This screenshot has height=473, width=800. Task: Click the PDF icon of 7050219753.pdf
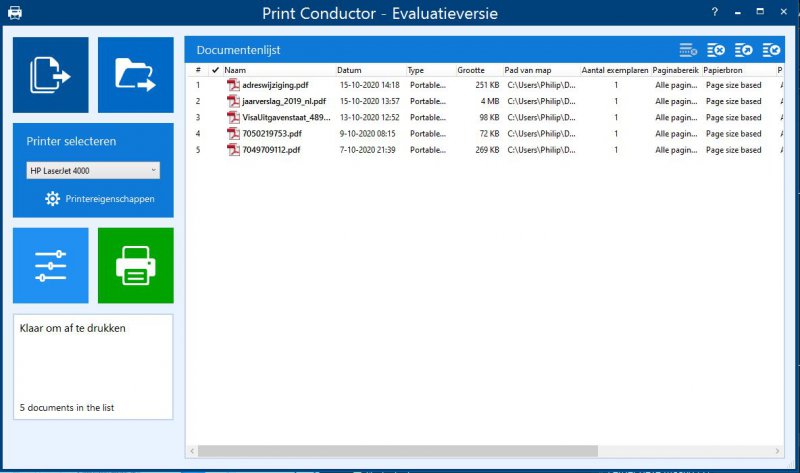(233, 134)
